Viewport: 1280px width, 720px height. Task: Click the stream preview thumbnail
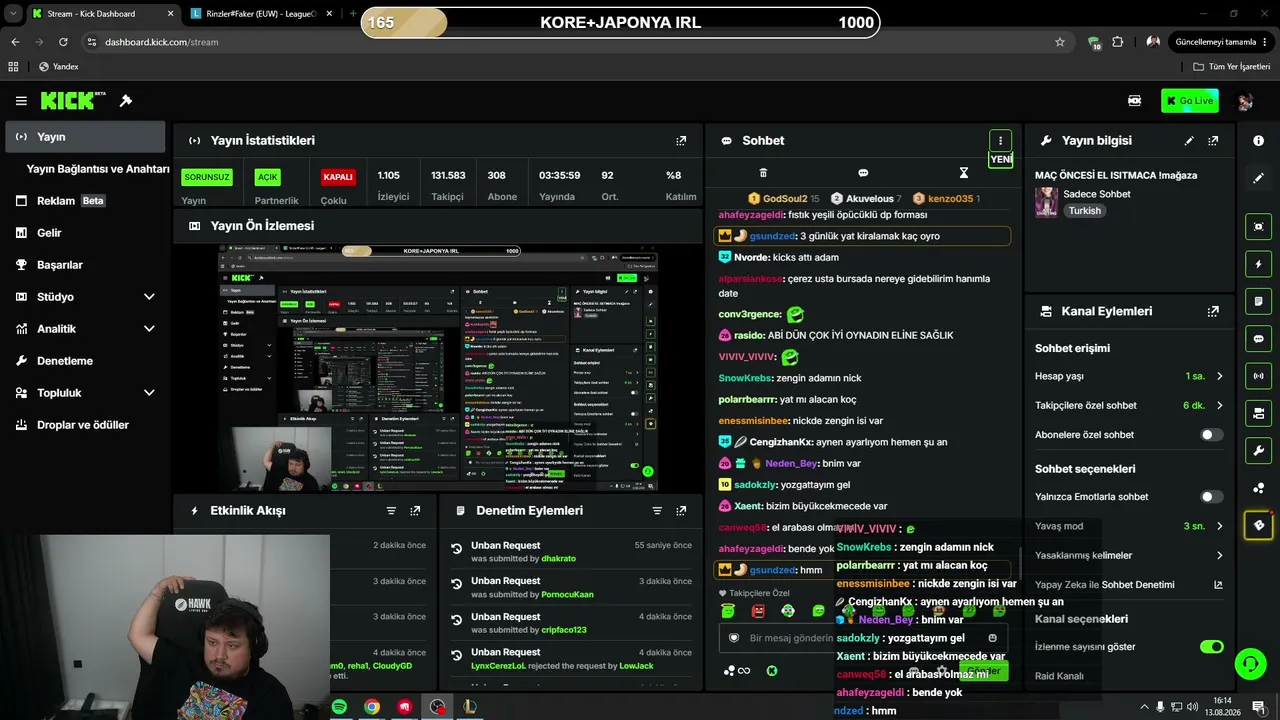coord(438,368)
